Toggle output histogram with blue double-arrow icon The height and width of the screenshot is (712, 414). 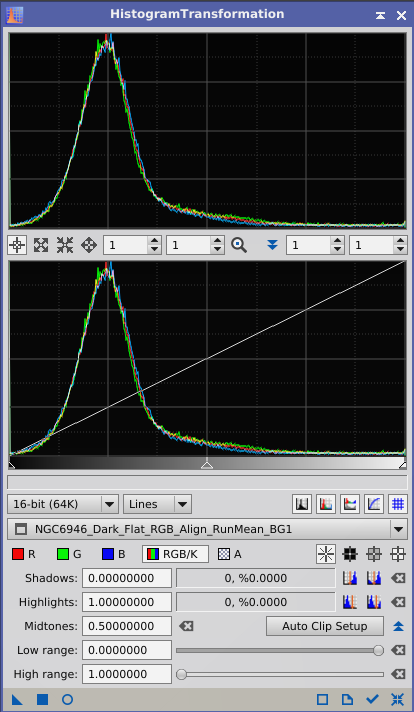272,245
